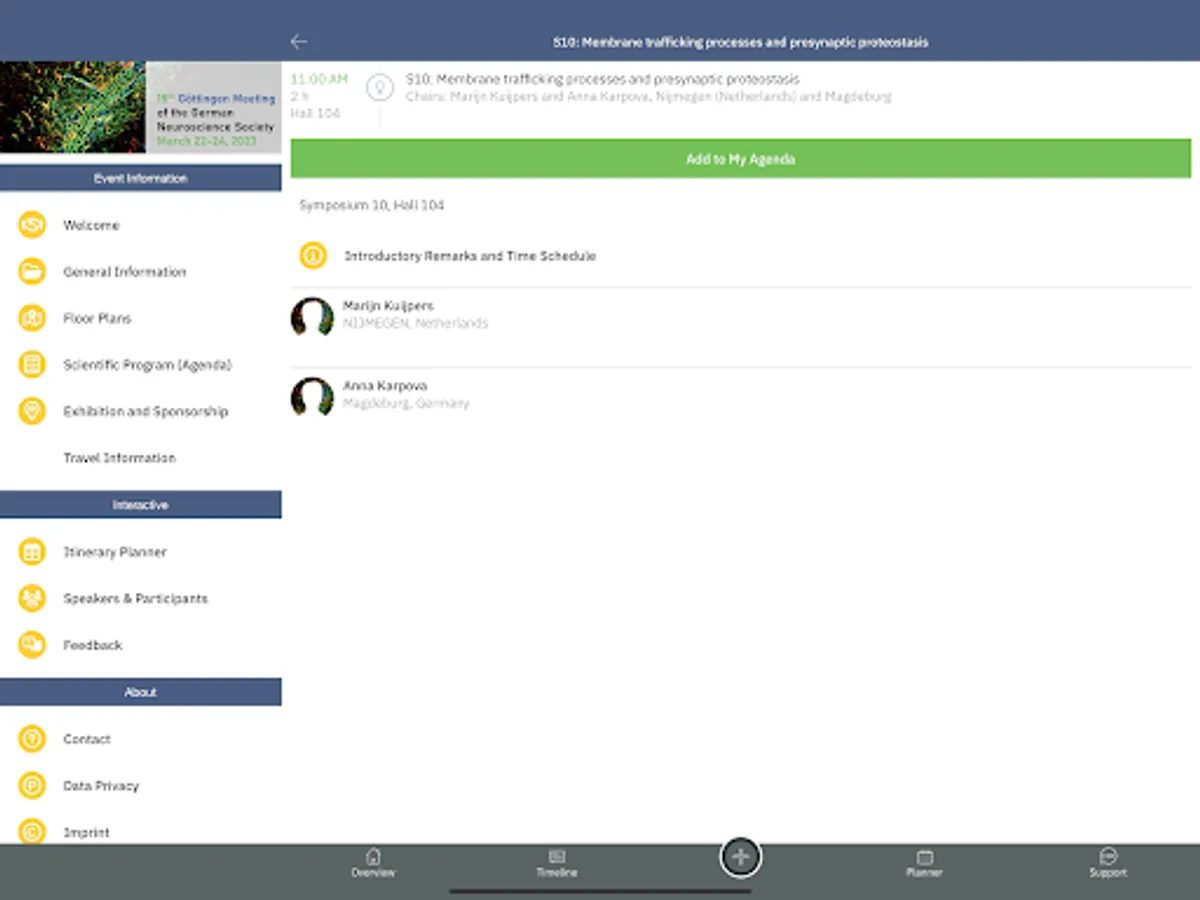
Task: Open Marijn Kuijpers avatar
Action: (x=312, y=317)
